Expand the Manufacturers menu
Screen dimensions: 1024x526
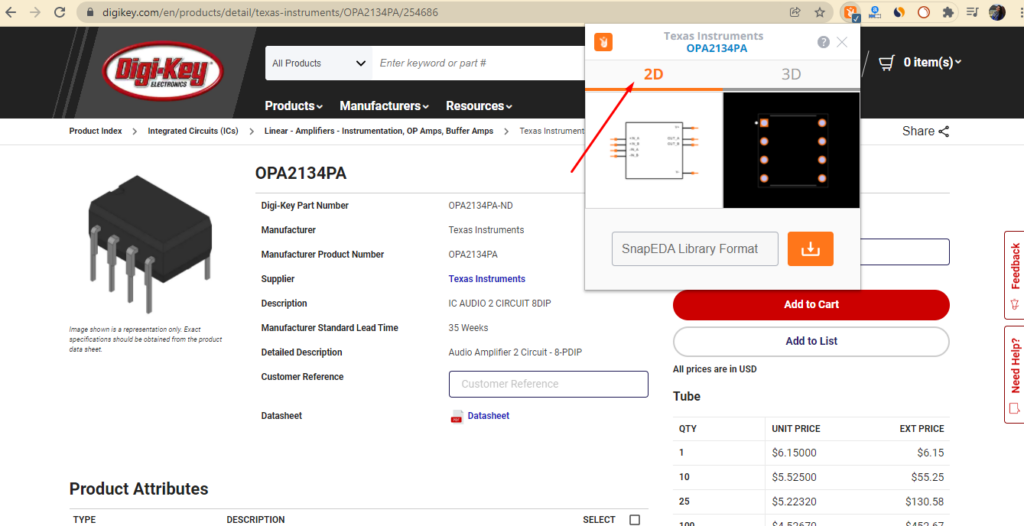click(x=384, y=106)
